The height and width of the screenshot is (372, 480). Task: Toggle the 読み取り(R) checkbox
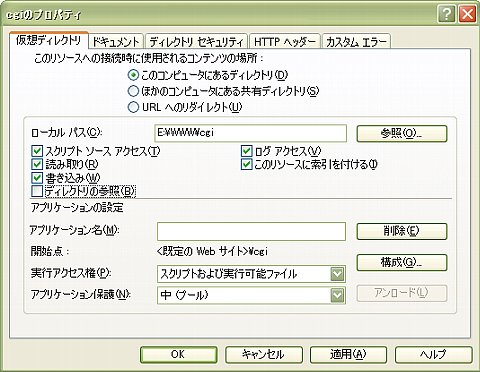pos(37,164)
